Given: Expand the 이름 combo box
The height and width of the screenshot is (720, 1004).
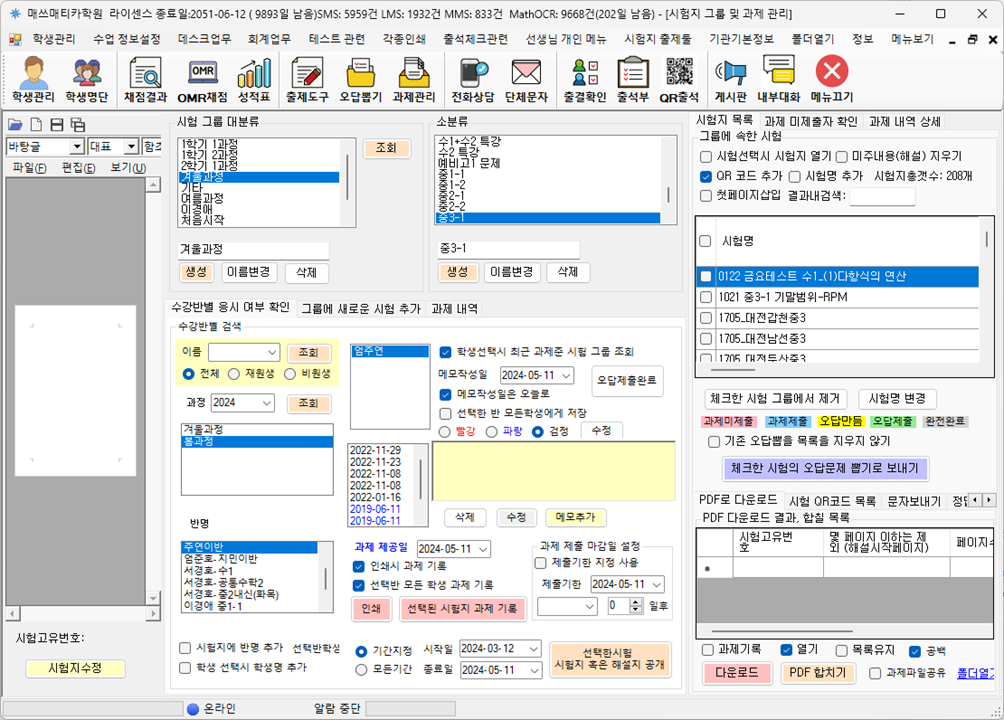Looking at the screenshot, I should [272, 352].
